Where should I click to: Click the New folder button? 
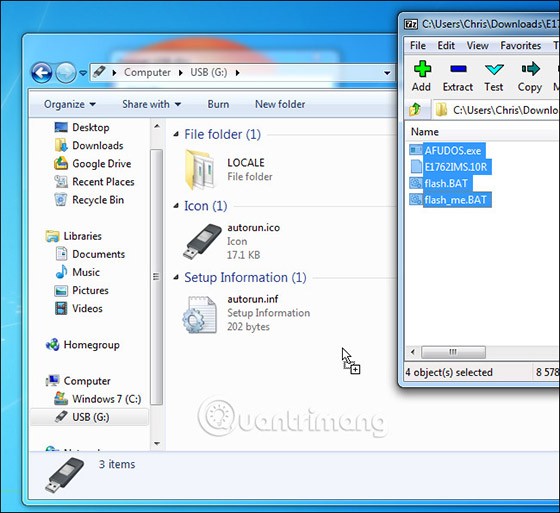(x=280, y=104)
